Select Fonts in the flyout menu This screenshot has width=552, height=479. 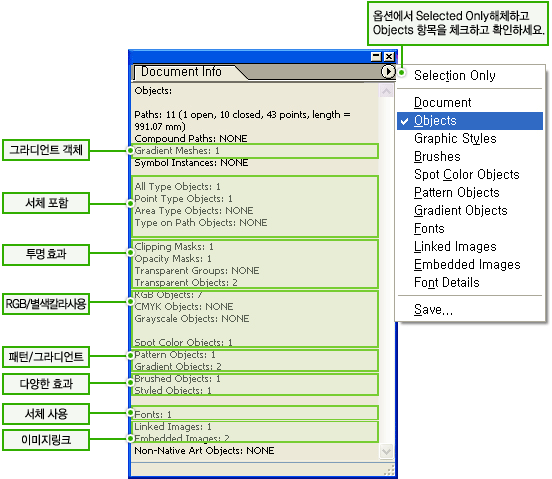429,228
